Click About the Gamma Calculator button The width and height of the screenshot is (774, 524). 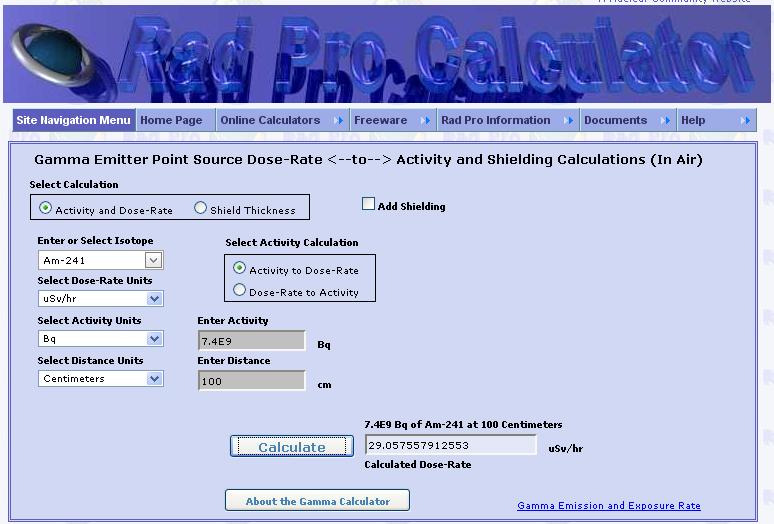(x=317, y=501)
